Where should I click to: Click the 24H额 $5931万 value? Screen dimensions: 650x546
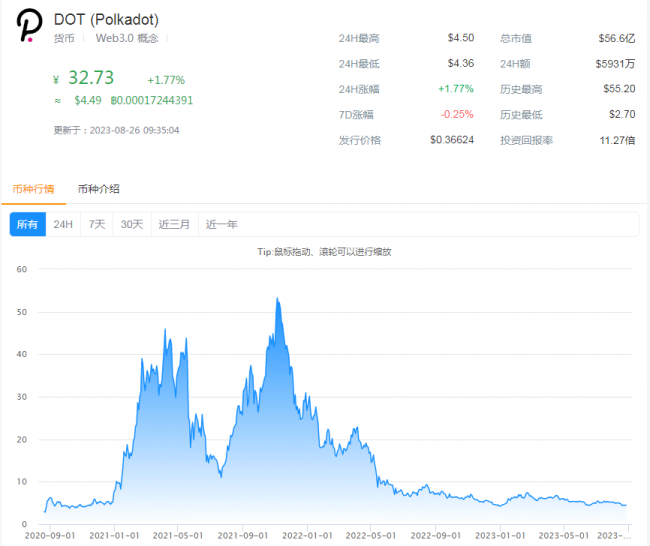click(616, 64)
